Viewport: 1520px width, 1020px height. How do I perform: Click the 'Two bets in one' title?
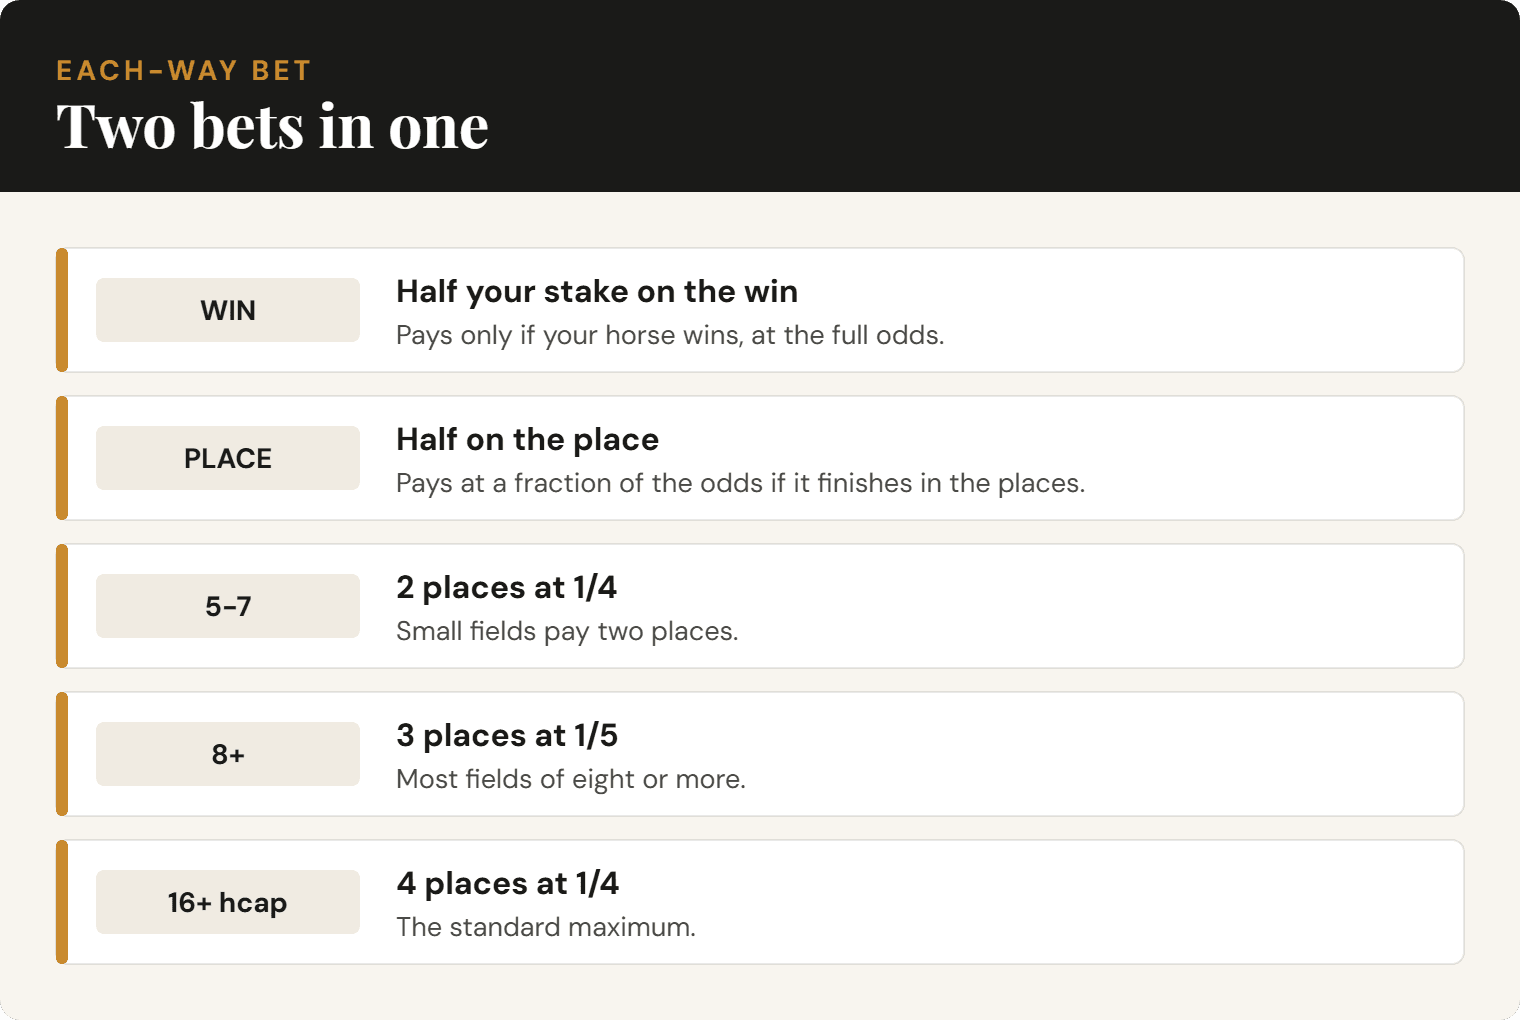coord(273,127)
